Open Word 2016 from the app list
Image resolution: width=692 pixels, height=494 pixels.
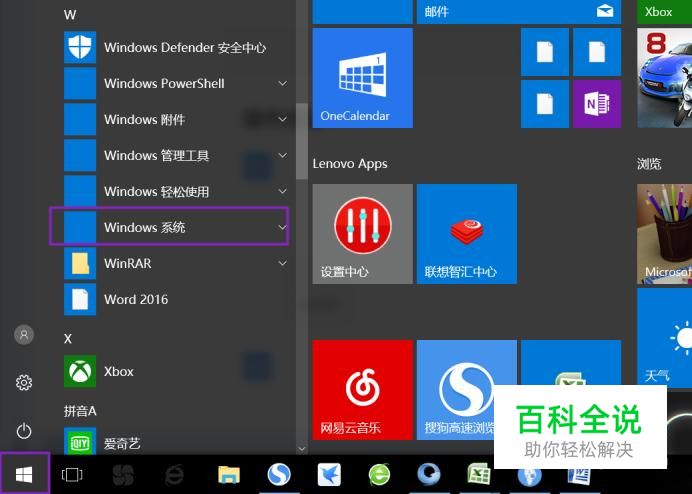coord(175,299)
